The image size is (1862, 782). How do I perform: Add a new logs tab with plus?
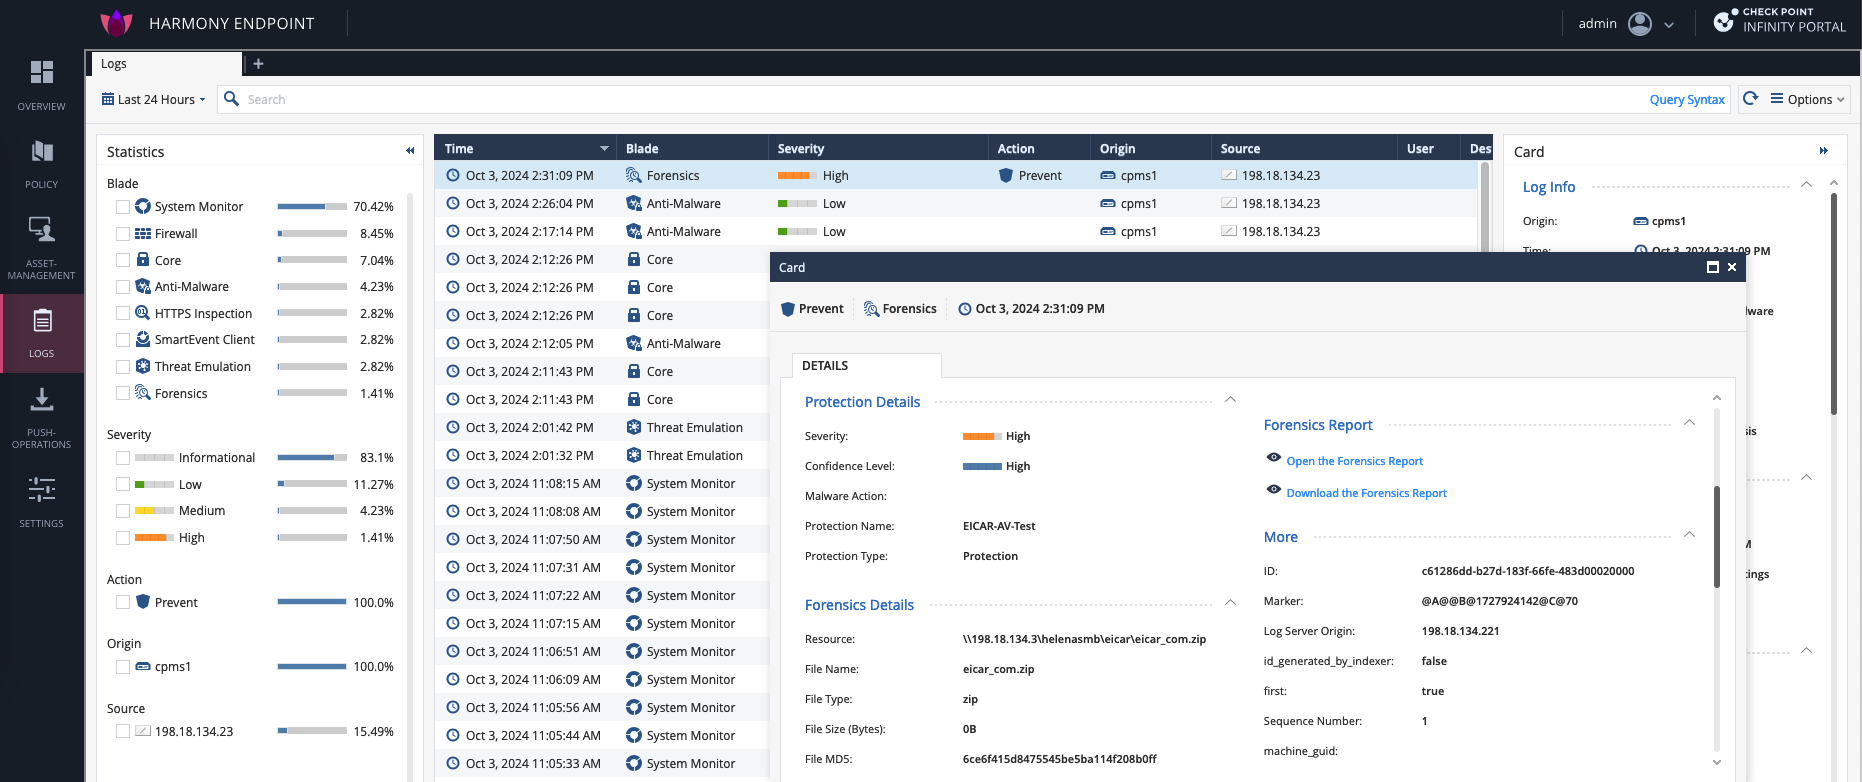click(x=258, y=64)
